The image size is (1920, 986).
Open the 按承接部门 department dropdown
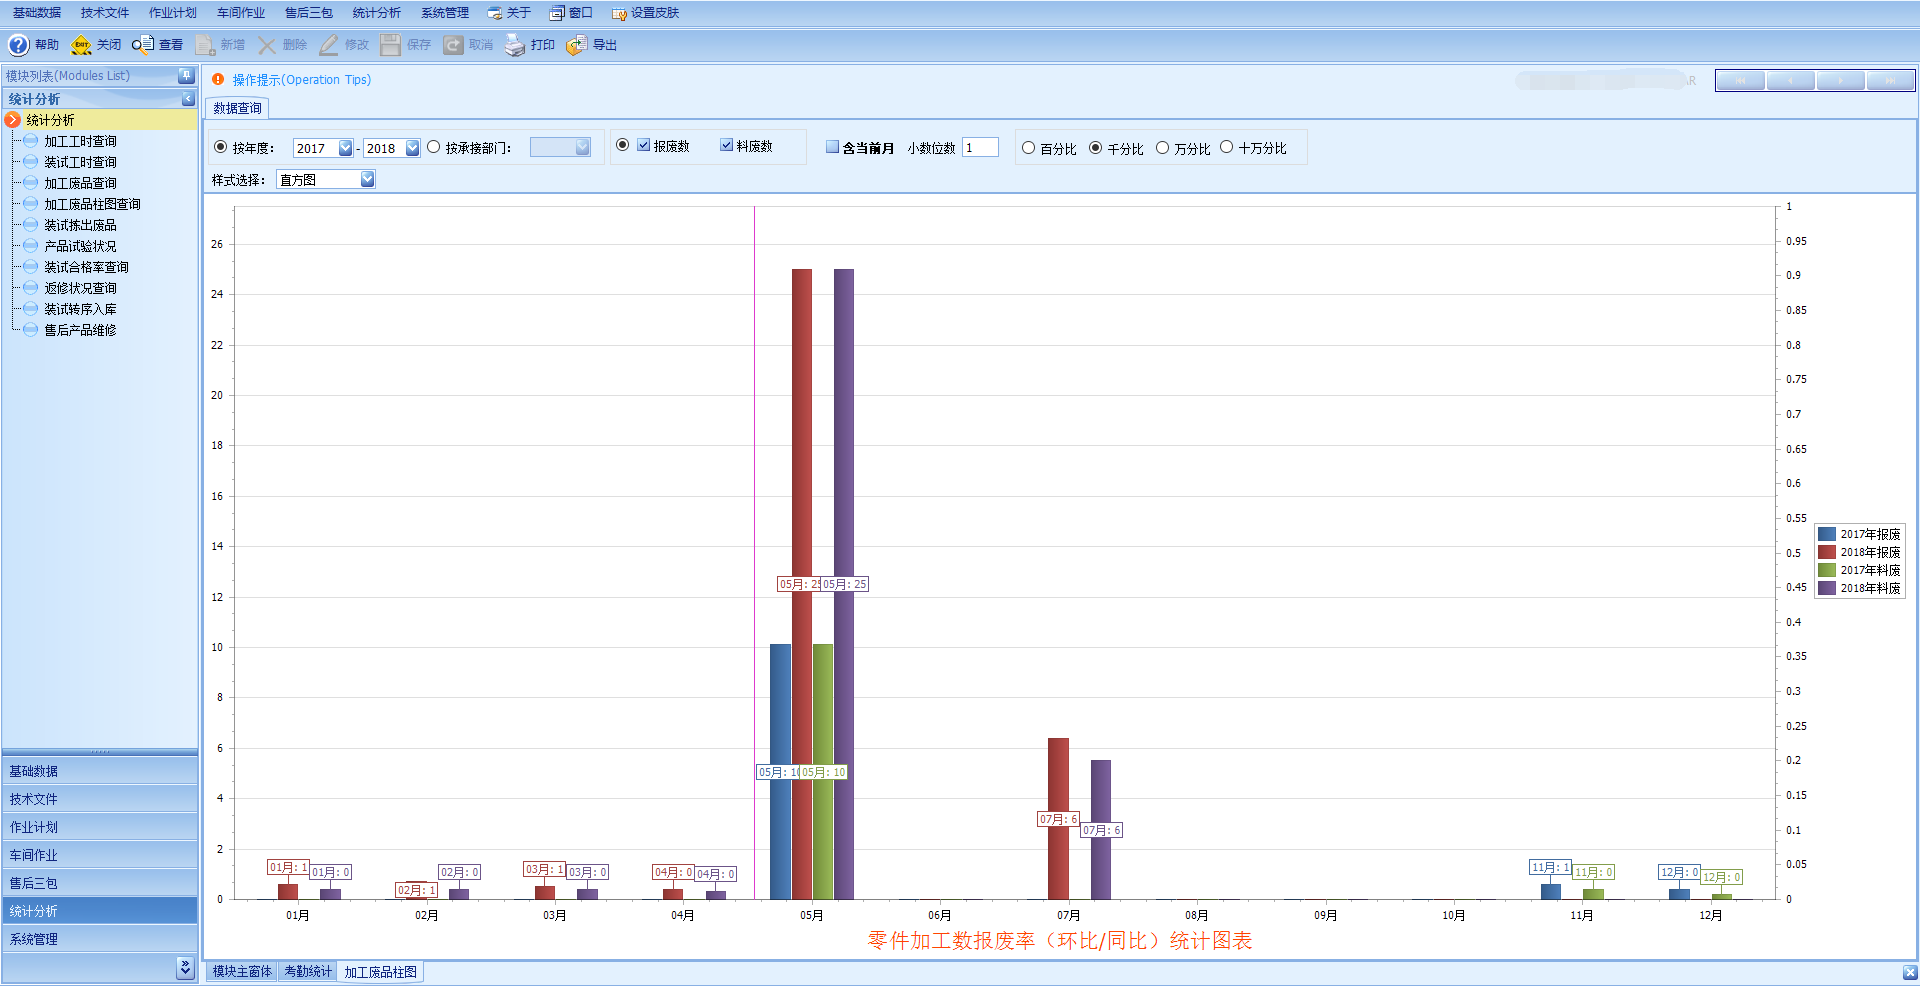coord(583,147)
